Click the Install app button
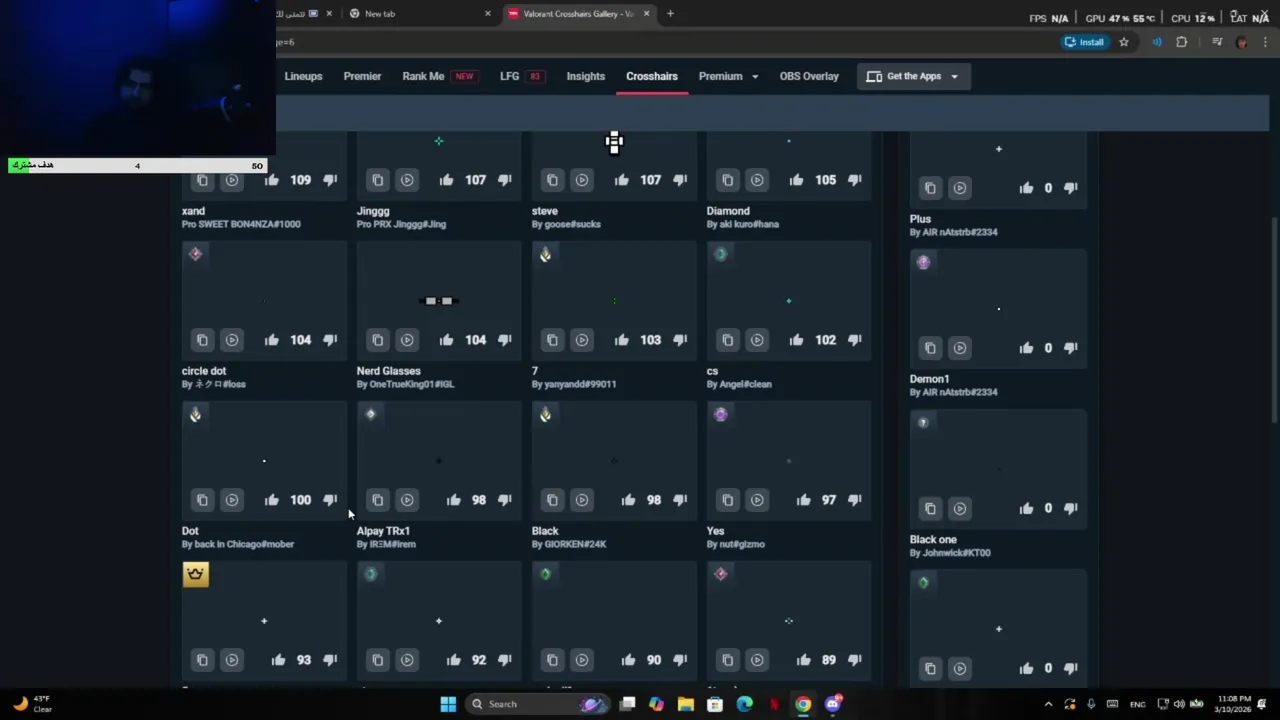The width and height of the screenshot is (1280, 720). point(1084,42)
